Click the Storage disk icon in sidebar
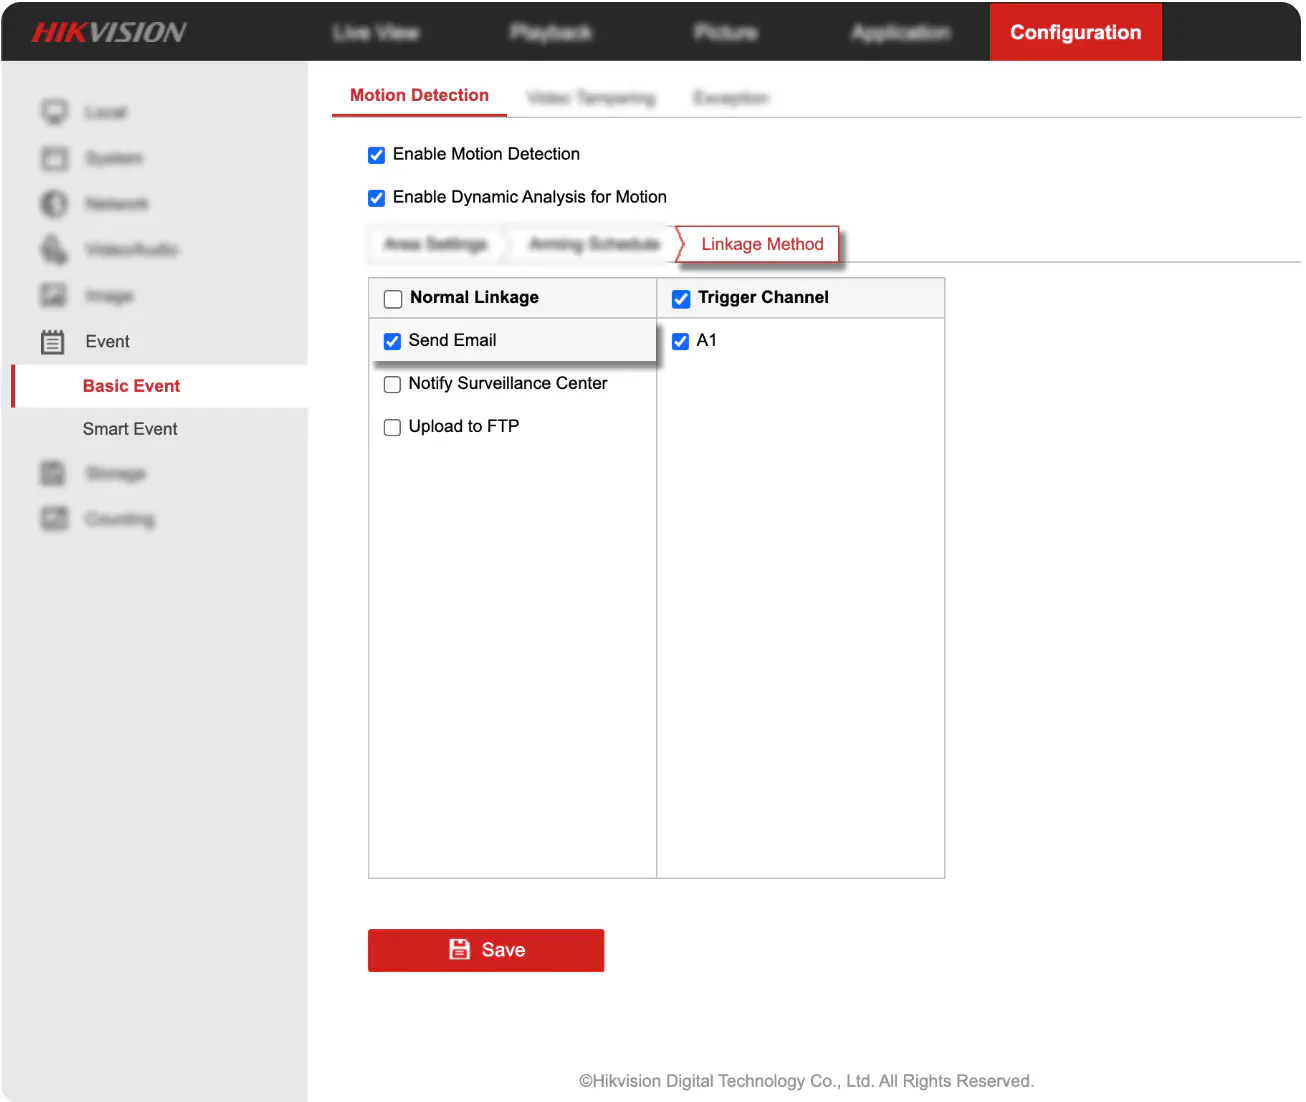The image size is (1306, 1102). 54,473
